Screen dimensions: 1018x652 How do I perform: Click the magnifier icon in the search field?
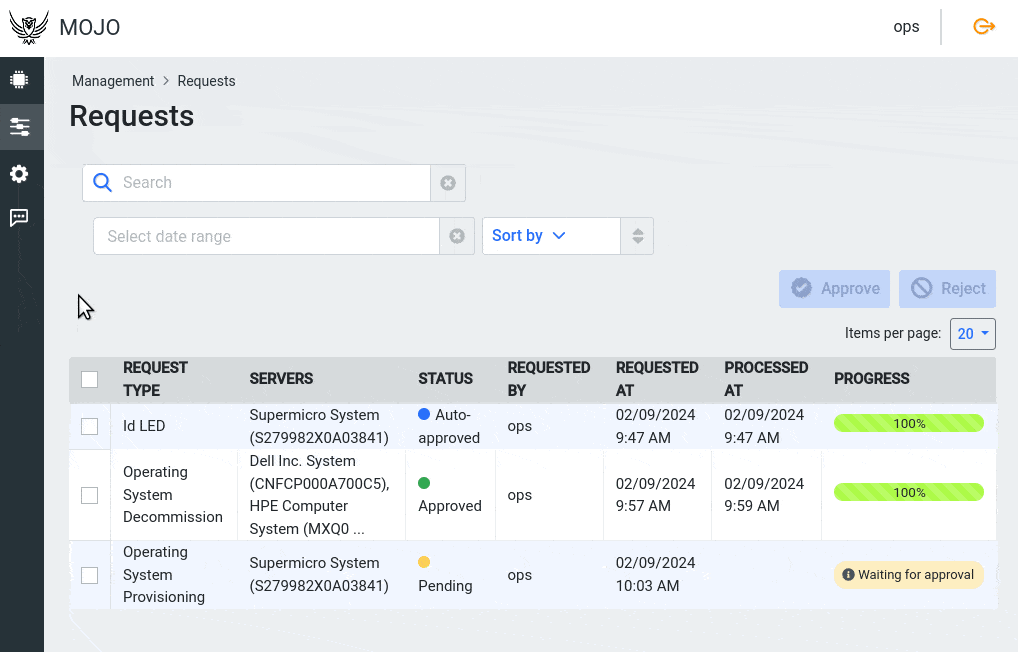coord(102,183)
